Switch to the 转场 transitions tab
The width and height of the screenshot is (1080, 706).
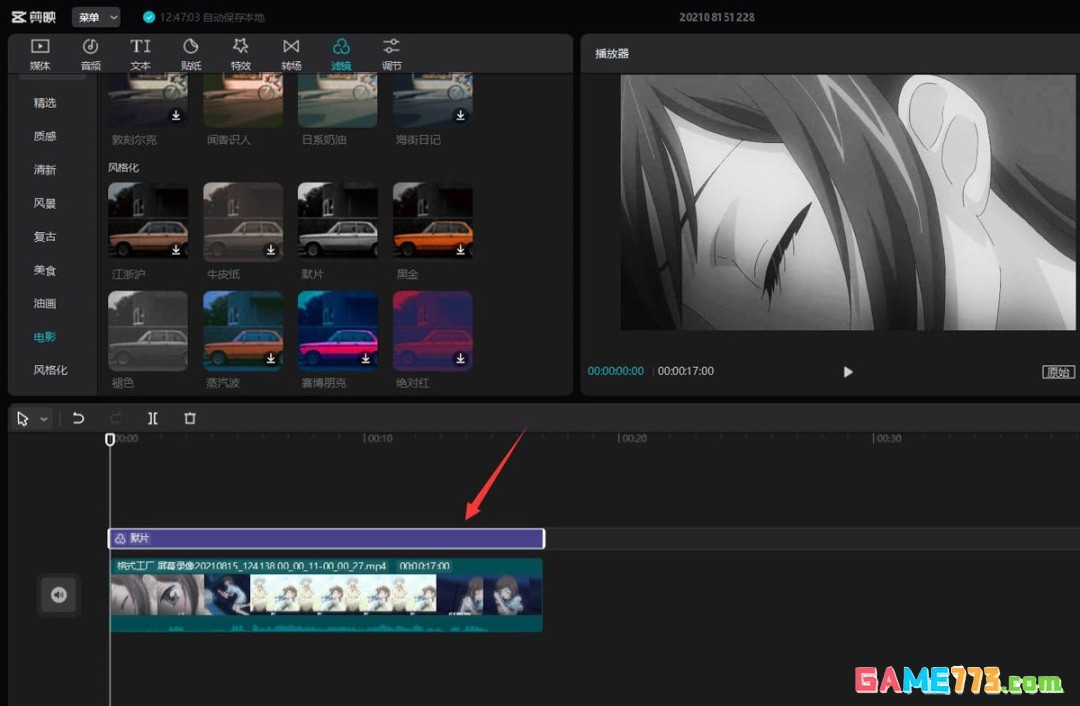[291, 54]
